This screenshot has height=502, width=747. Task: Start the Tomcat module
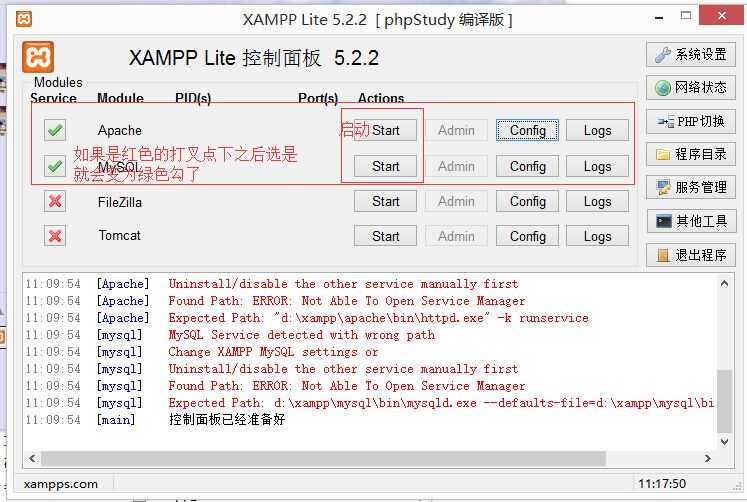pyautogui.click(x=385, y=236)
